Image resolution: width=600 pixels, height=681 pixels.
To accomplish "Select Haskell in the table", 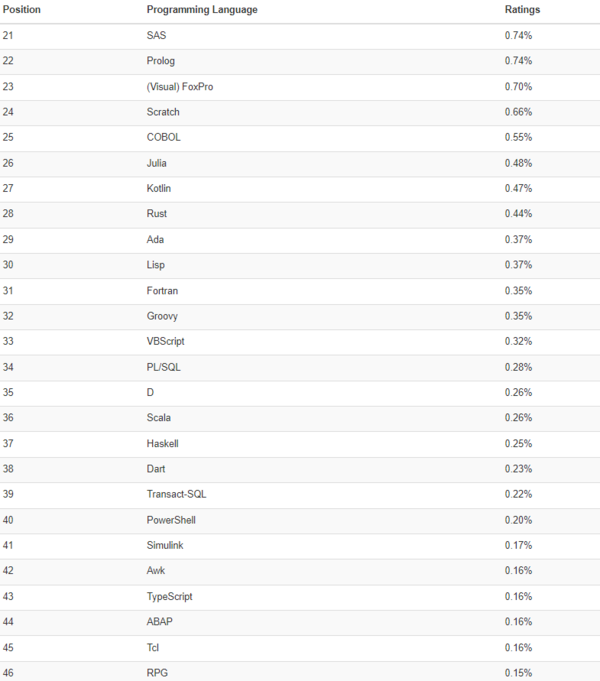I will (162, 443).
